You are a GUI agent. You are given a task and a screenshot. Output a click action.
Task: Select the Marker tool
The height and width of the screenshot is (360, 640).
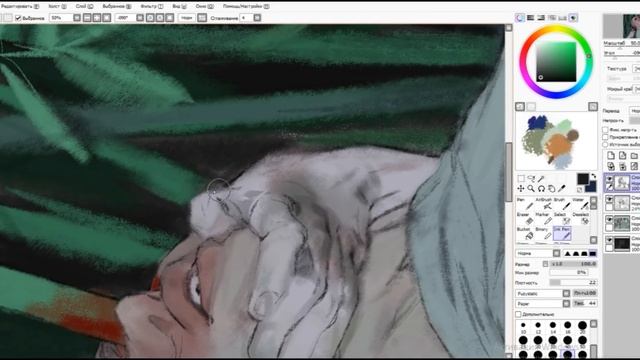coord(543,219)
